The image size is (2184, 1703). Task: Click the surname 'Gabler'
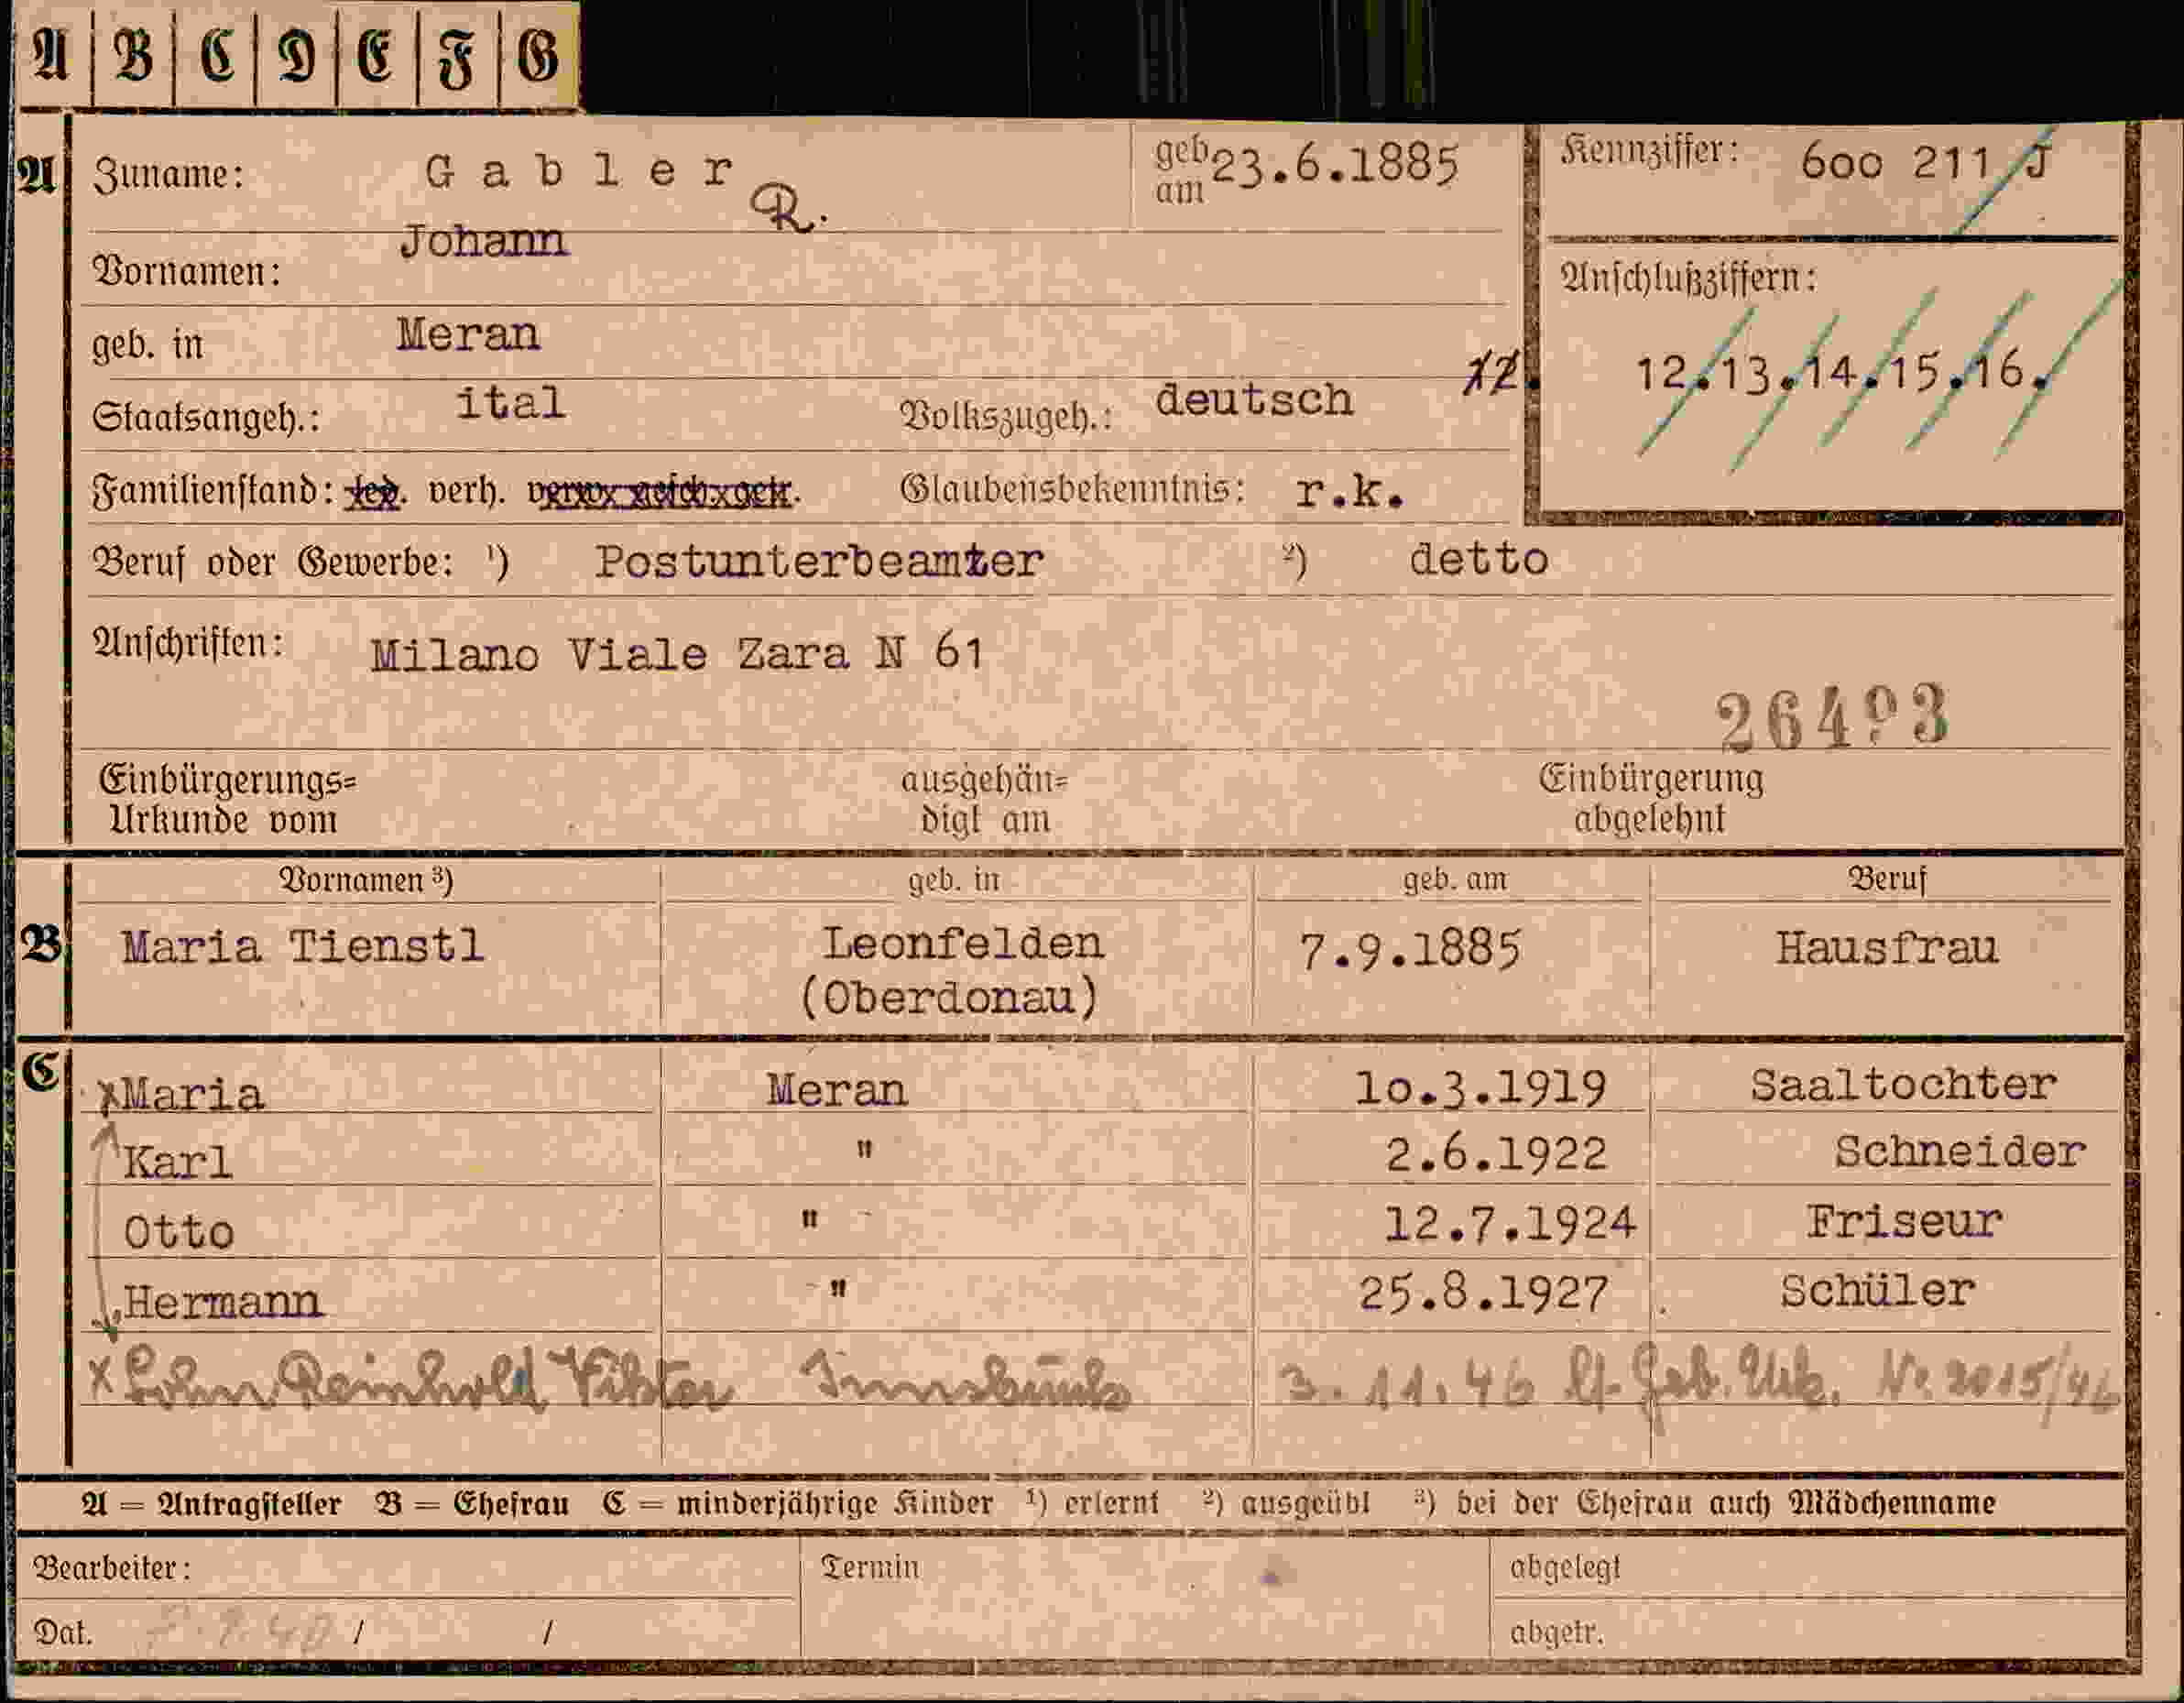(579, 172)
